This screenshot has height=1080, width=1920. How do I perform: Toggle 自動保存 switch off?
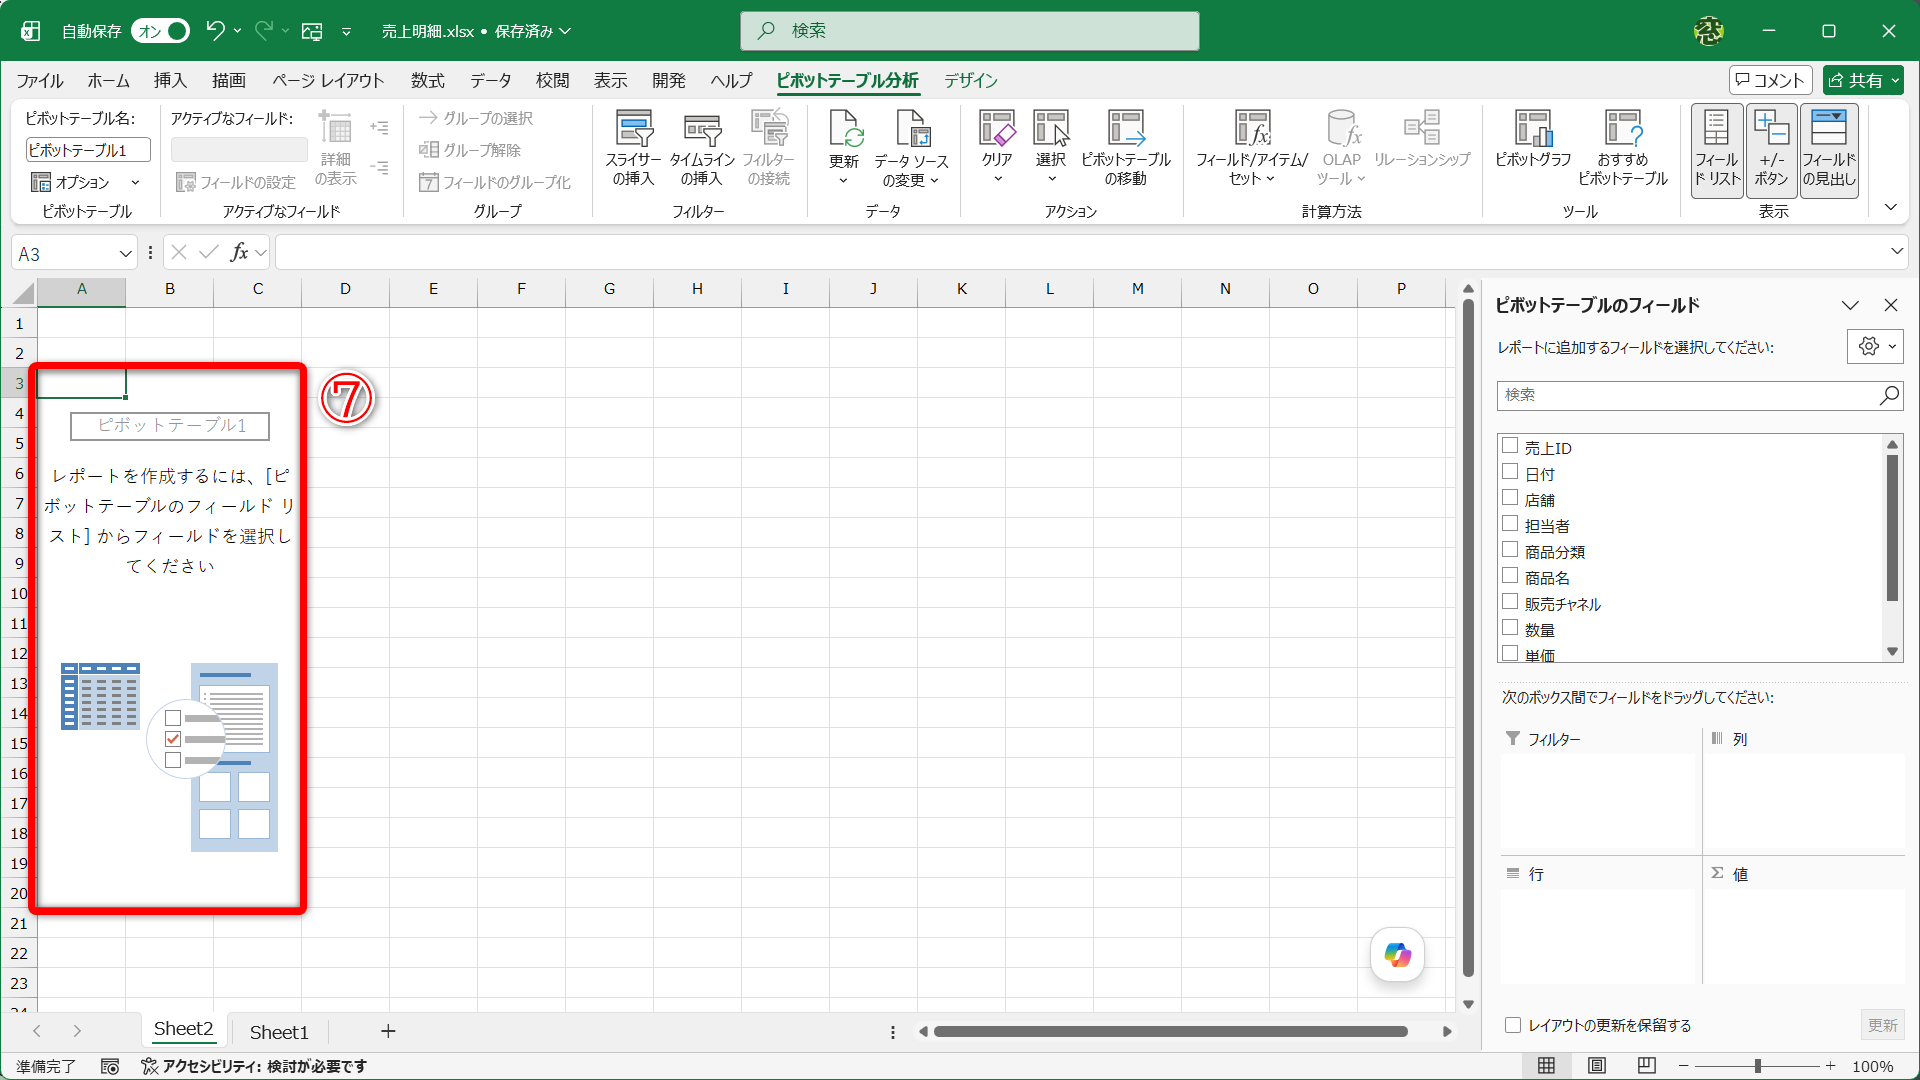[x=160, y=31]
